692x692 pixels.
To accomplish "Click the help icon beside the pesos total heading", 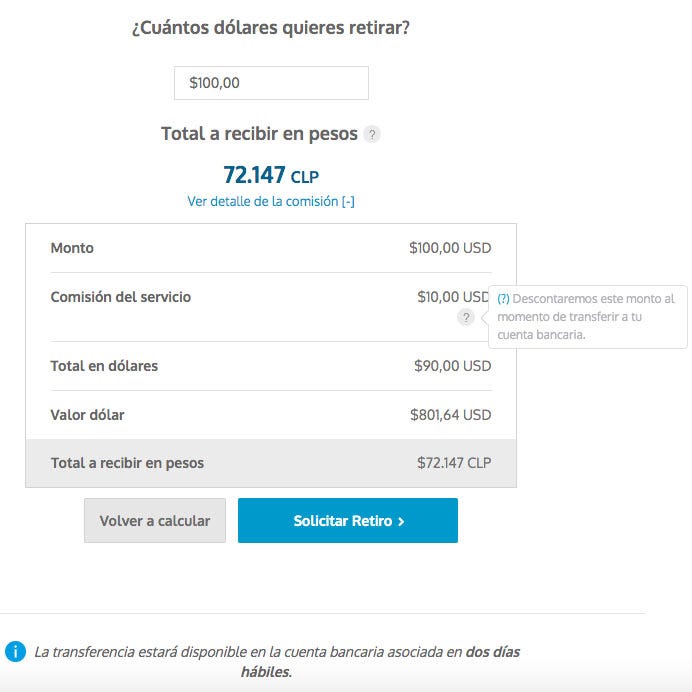I will (372, 134).
